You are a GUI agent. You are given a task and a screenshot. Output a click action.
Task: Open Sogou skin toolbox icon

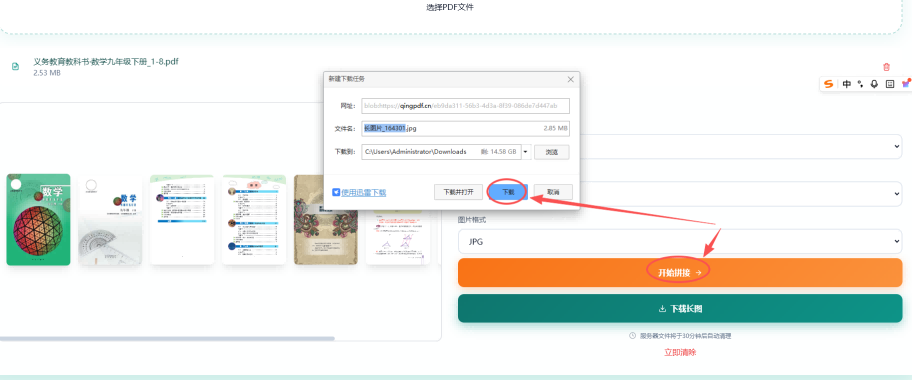pyautogui.click(x=906, y=84)
